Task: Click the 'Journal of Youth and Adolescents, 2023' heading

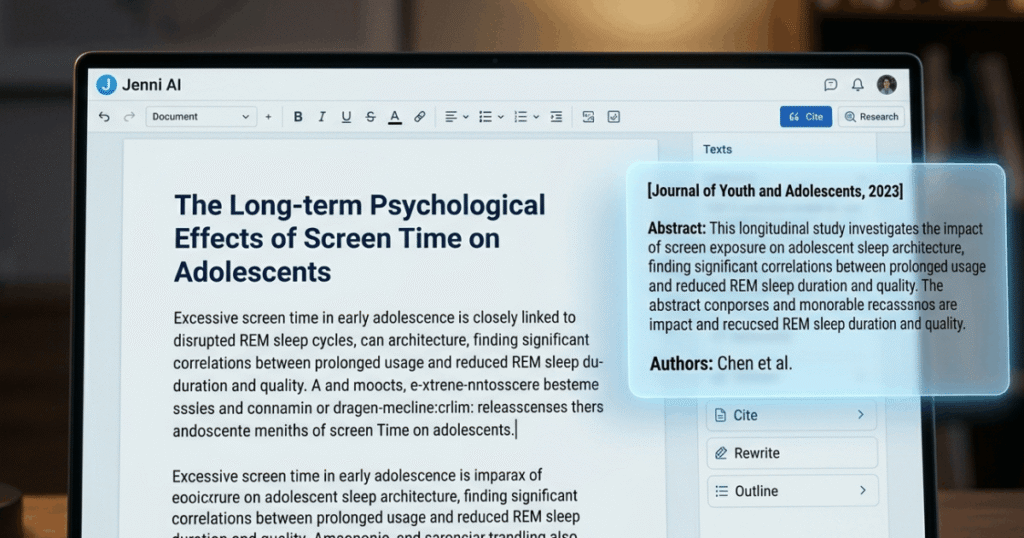Action: tap(775, 191)
